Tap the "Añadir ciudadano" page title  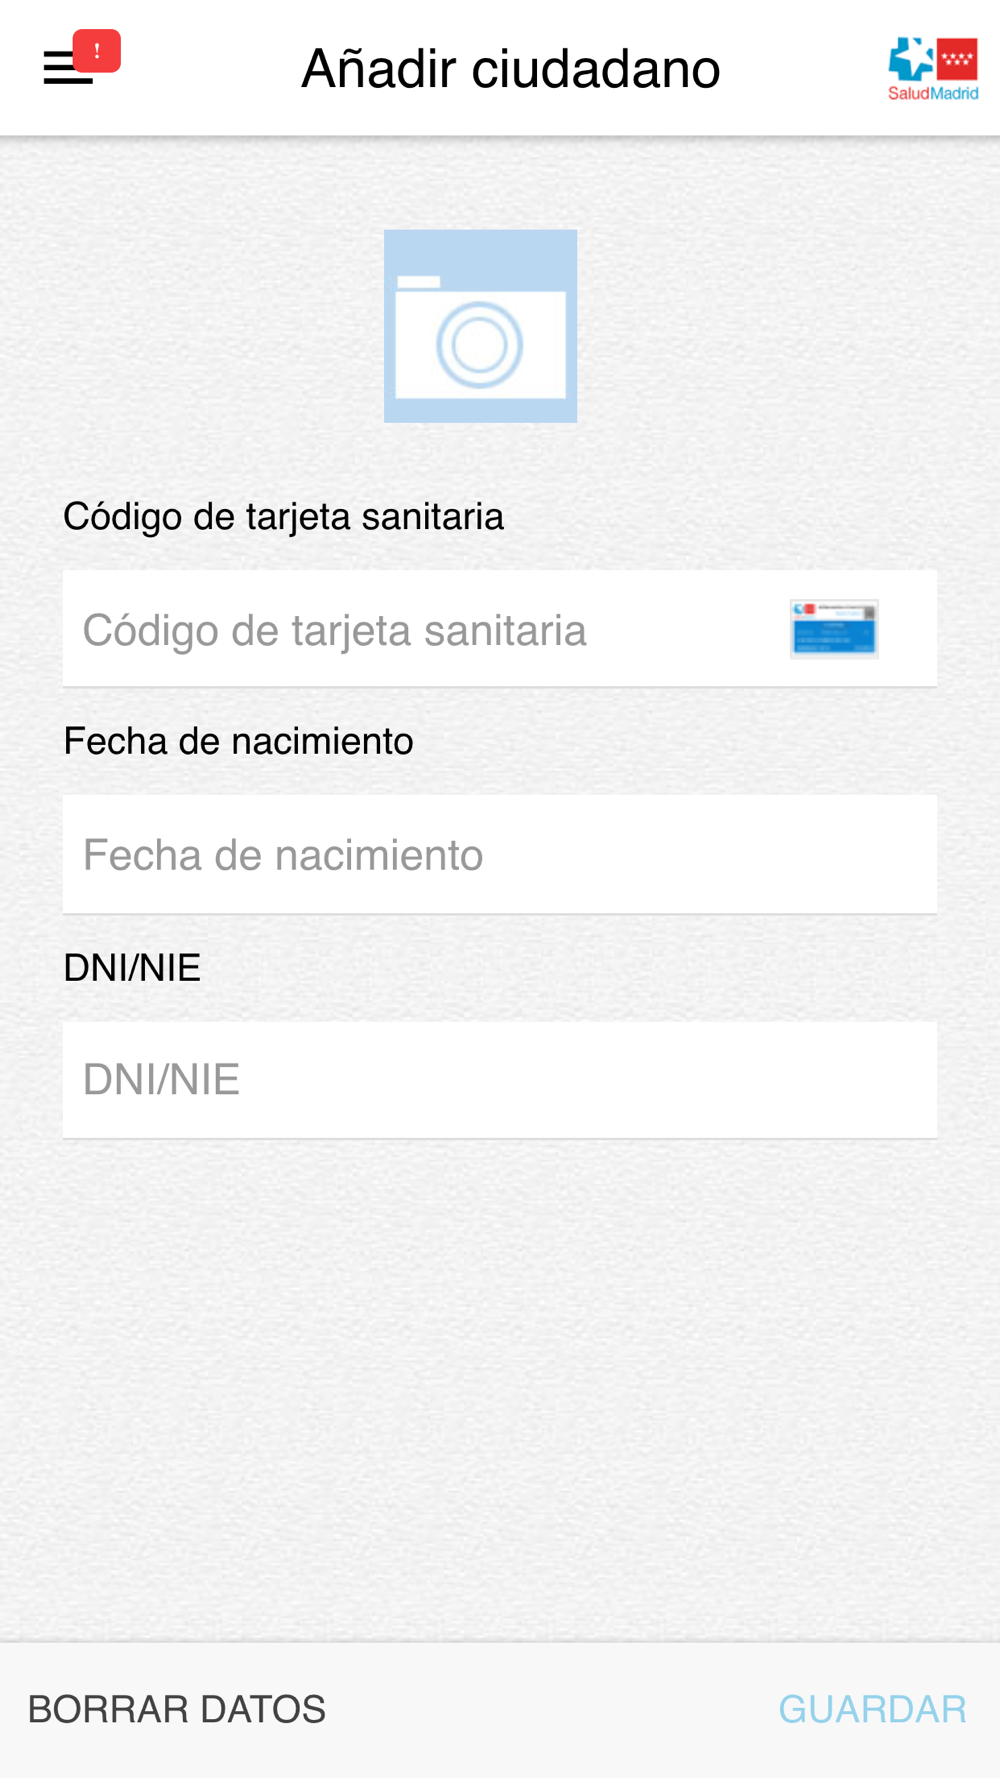(x=511, y=68)
